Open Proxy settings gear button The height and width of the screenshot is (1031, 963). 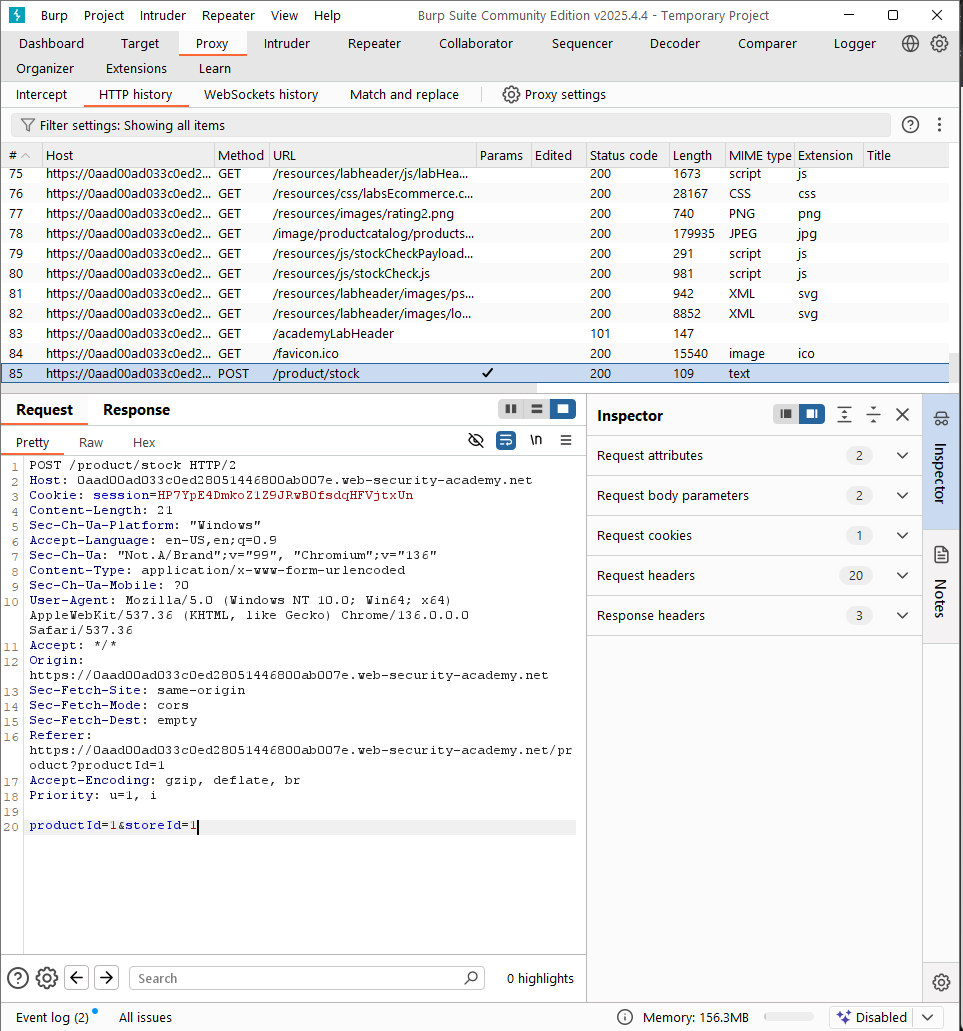pos(554,95)
